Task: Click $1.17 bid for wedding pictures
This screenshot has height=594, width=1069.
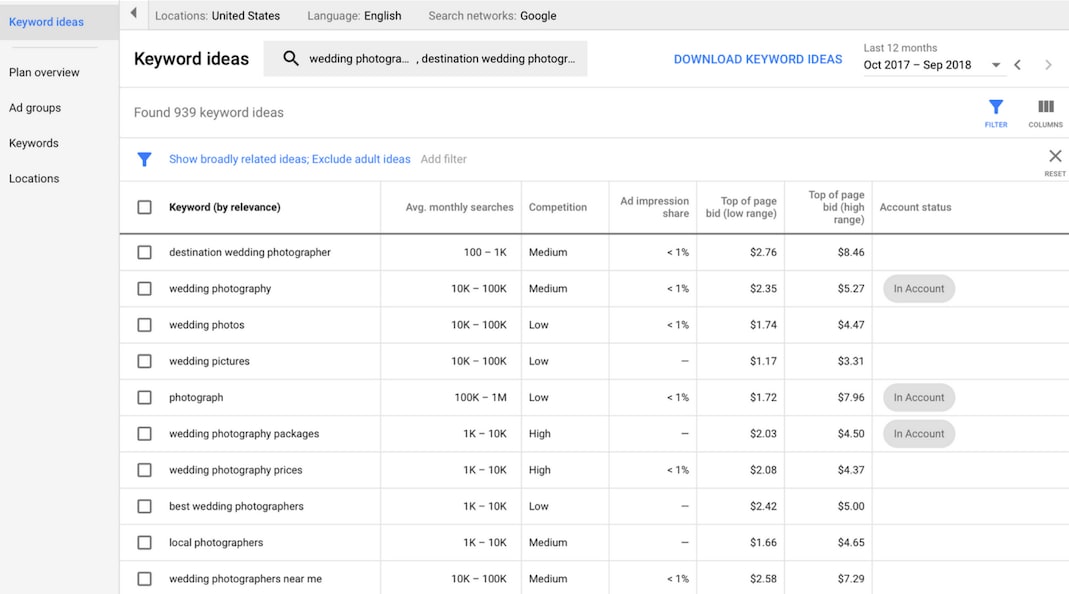Action: pos(763,361)
